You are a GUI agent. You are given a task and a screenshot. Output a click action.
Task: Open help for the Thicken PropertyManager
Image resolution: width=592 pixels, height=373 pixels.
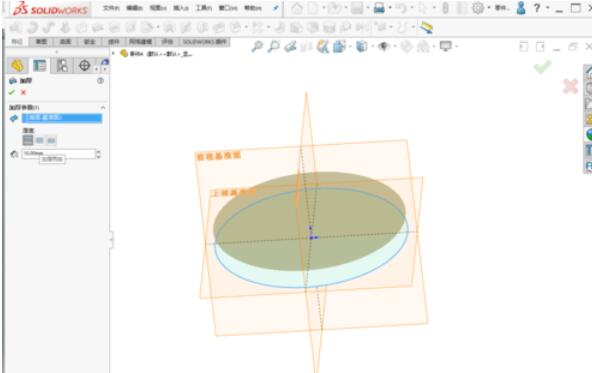(x=100, y=81)
